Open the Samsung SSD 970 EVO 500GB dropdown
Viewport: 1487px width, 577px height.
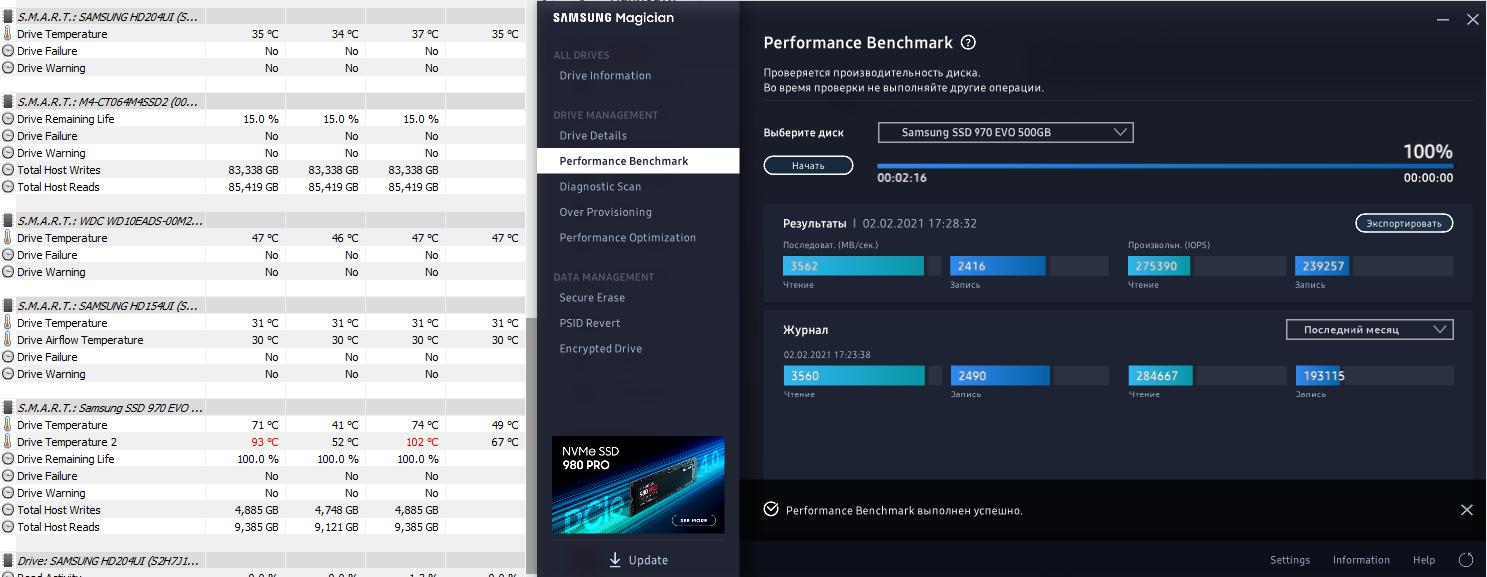[1005, 132]
